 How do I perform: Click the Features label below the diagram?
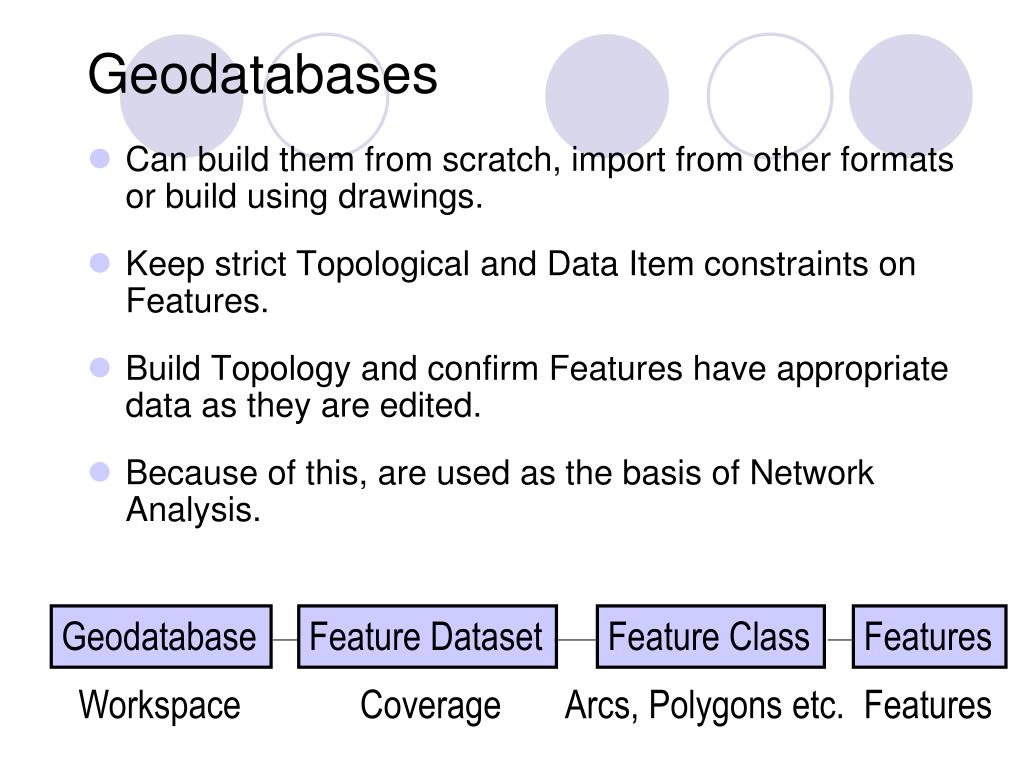(x=927, y=705)
